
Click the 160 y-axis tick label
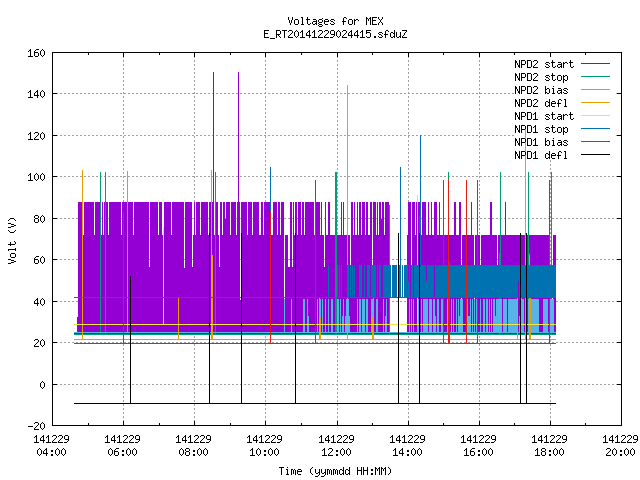click(36, 53)
